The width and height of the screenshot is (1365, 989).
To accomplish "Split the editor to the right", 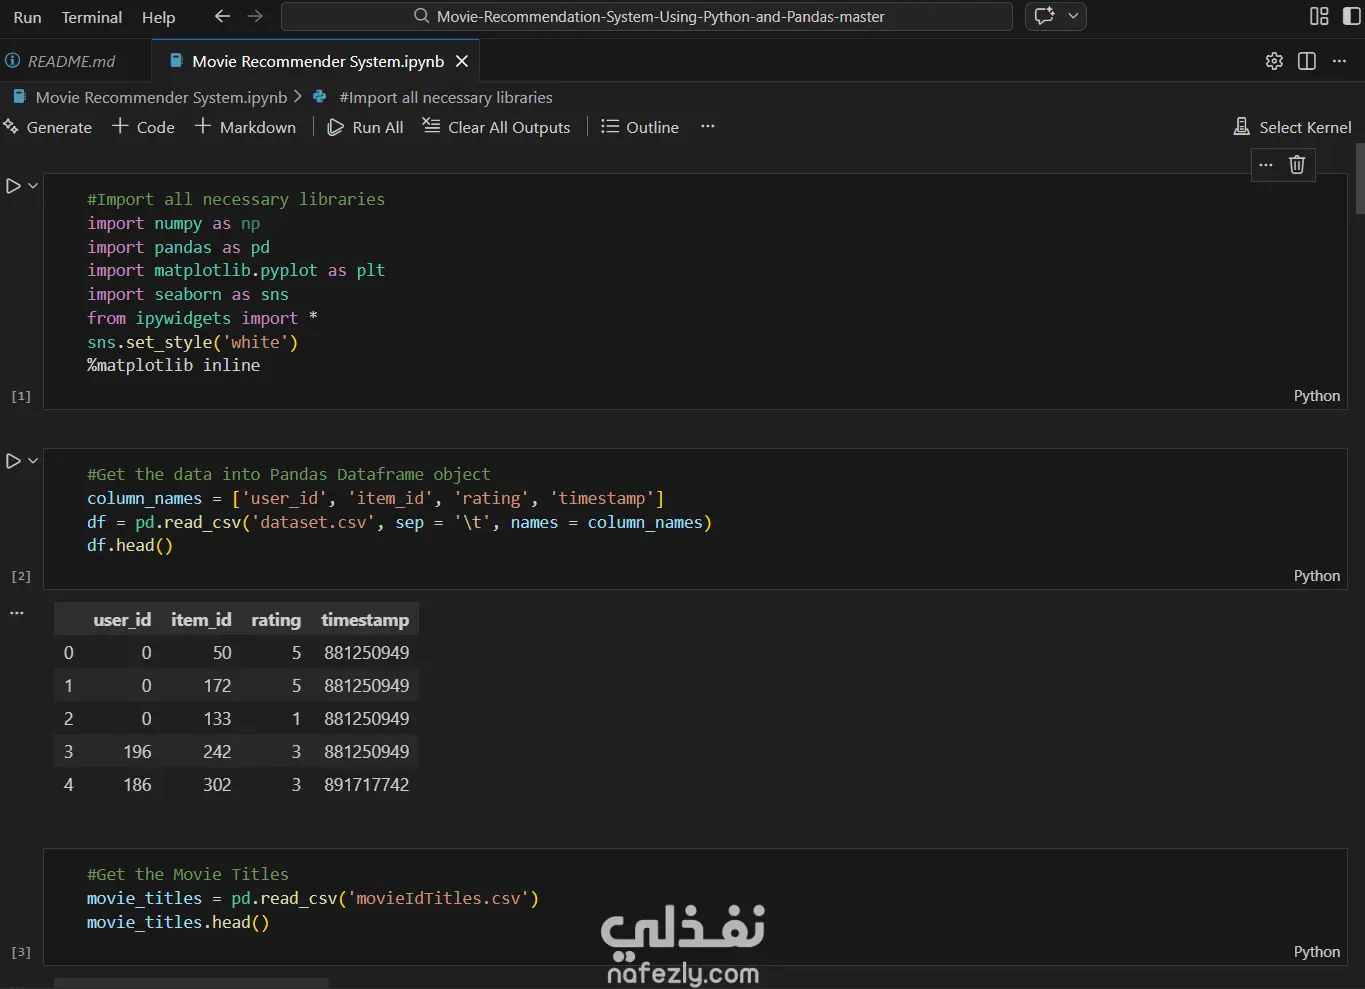I will pyautogui.click(x=1306, y=61).
